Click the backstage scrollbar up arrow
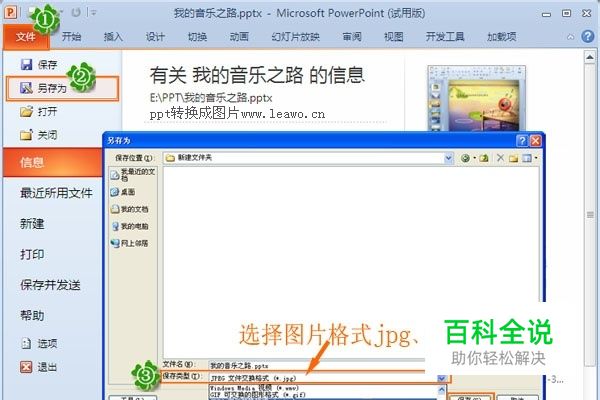600x400 pixels. [590, 58]
